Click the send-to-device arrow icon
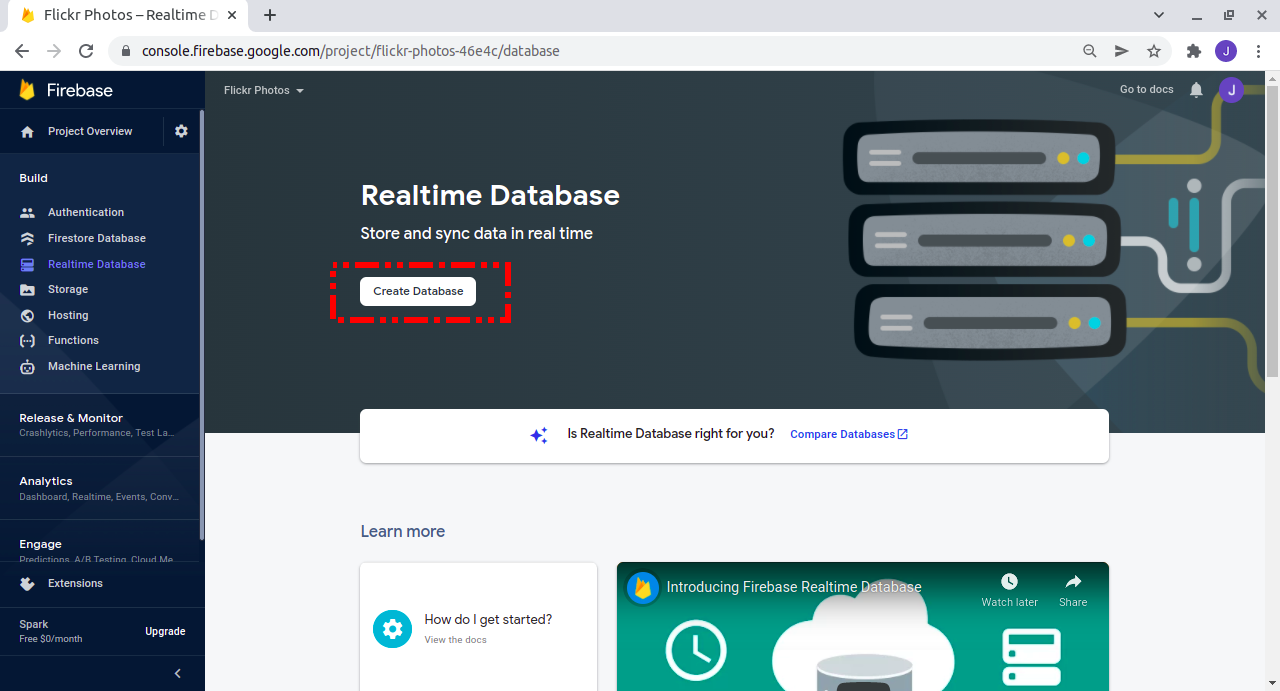The width and height of the screenshot is (1280, 691). tap(1122, 51)
